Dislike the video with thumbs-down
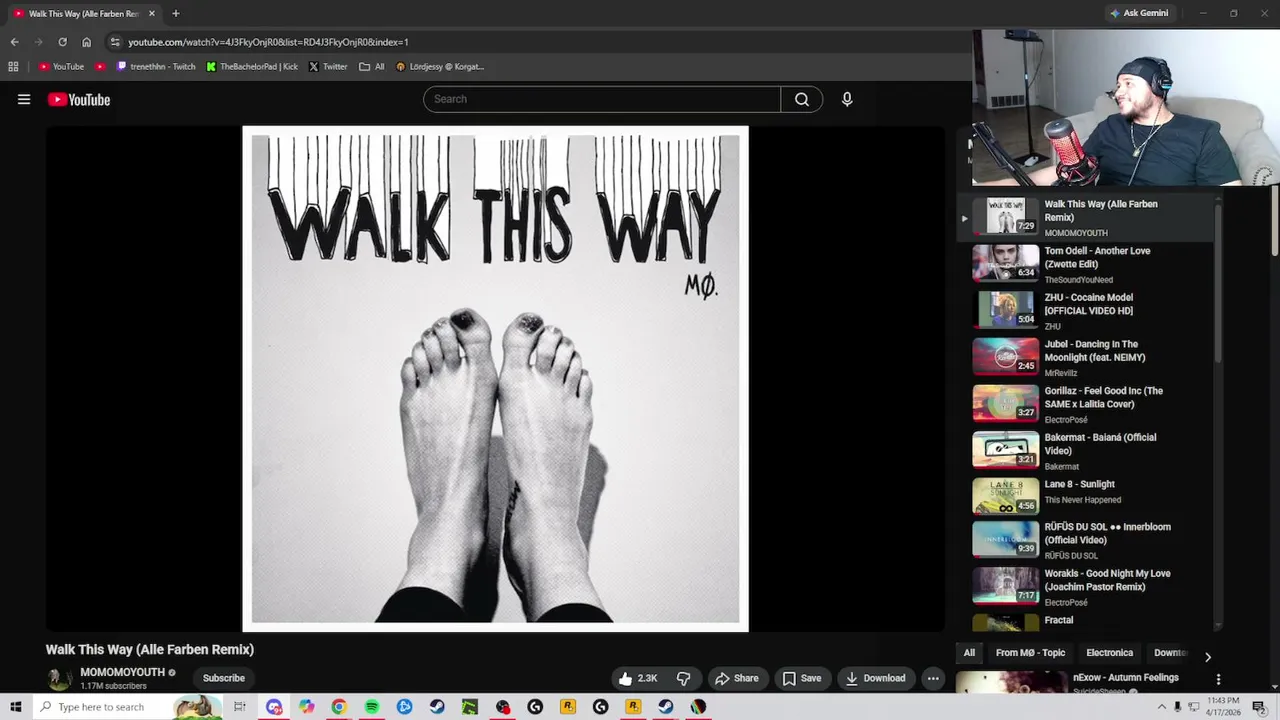This screenshot has width=1280, height=720. tap(684, 678)
